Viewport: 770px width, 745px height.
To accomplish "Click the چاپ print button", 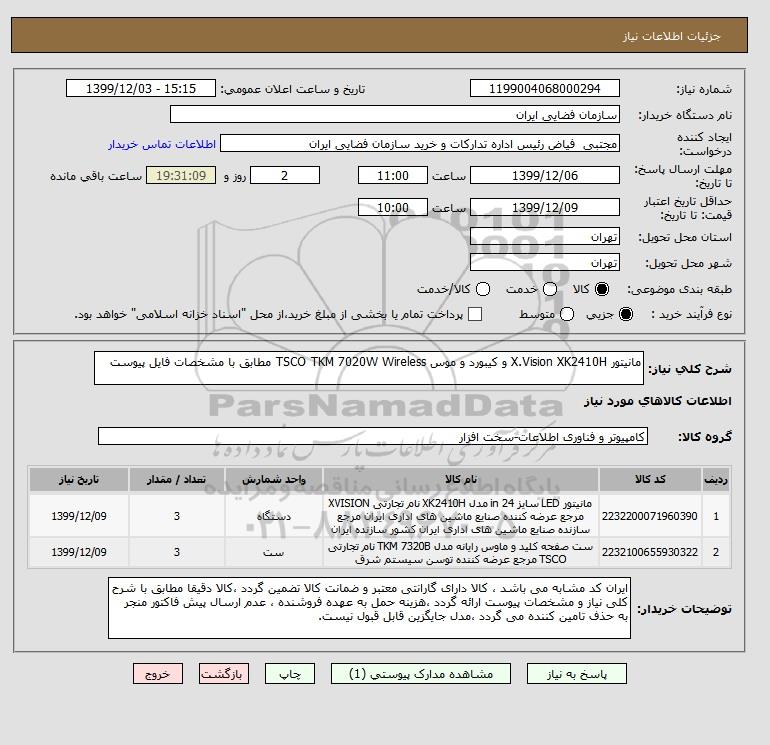I will click(x=290, y=674).
